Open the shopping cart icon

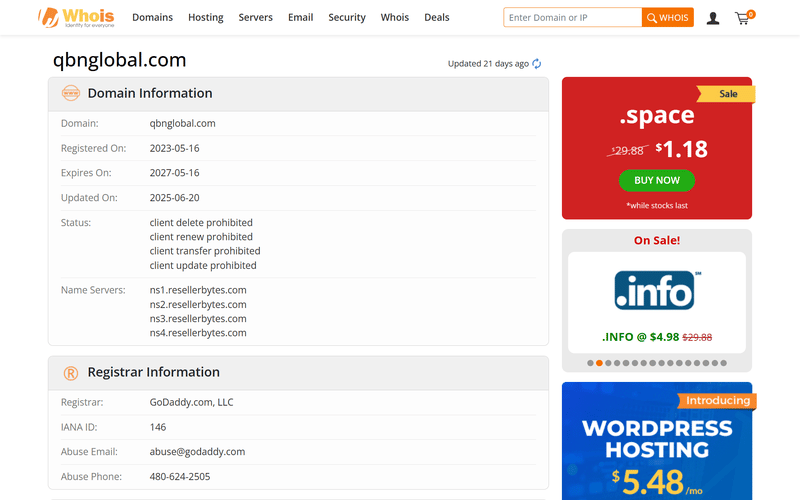(744, 18)
